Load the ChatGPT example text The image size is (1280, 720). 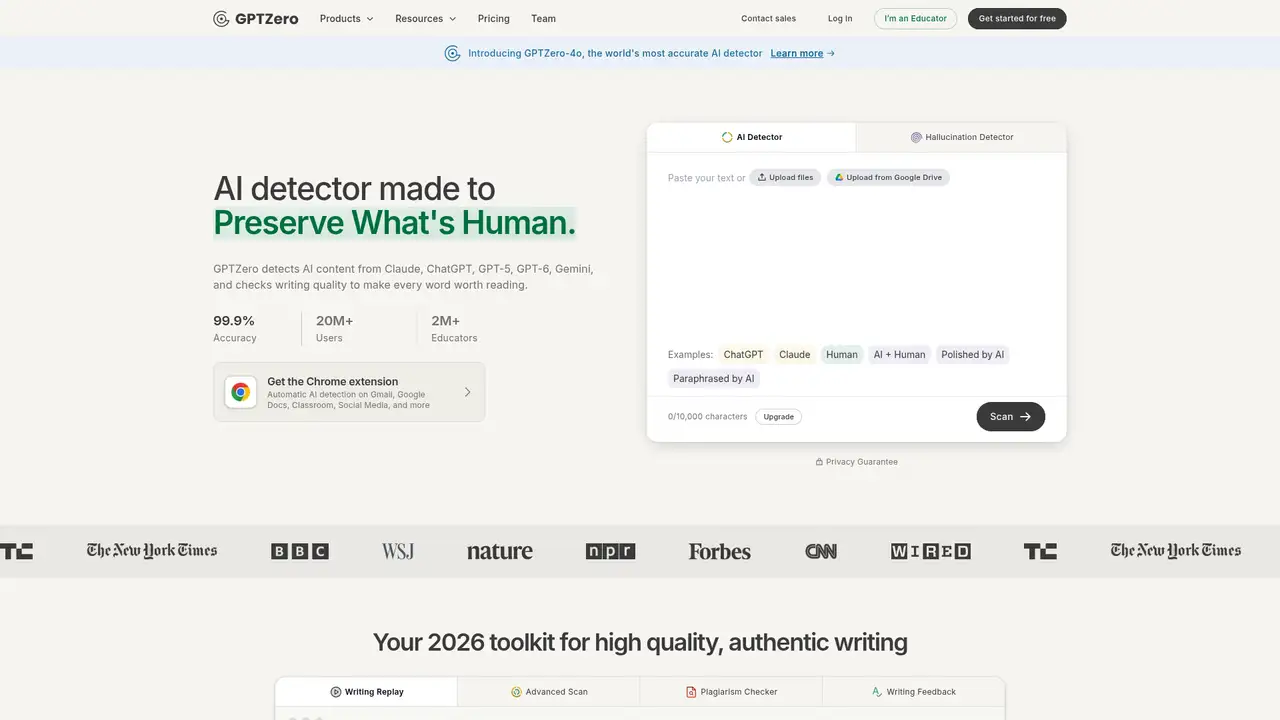coord(743,354)
